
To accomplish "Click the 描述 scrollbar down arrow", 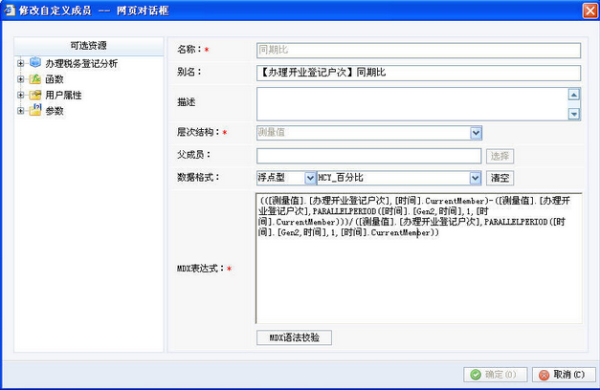I will click(574, 113).
